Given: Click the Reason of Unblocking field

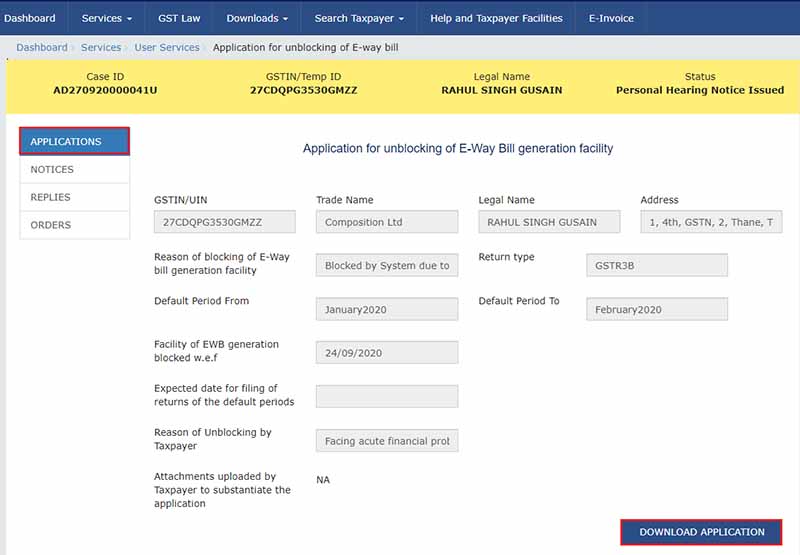Looking at the screenshot, I should tap(387, 441).
